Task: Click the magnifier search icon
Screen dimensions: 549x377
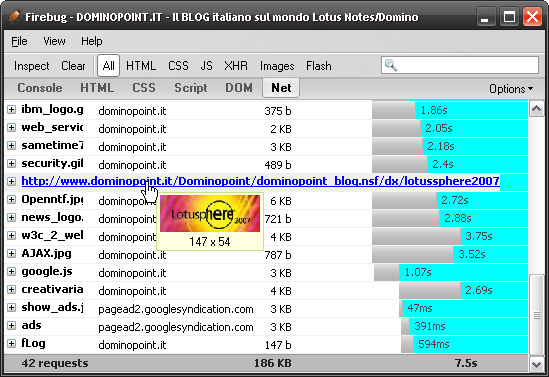Action: pyautogui.click(x=390, y=65)
